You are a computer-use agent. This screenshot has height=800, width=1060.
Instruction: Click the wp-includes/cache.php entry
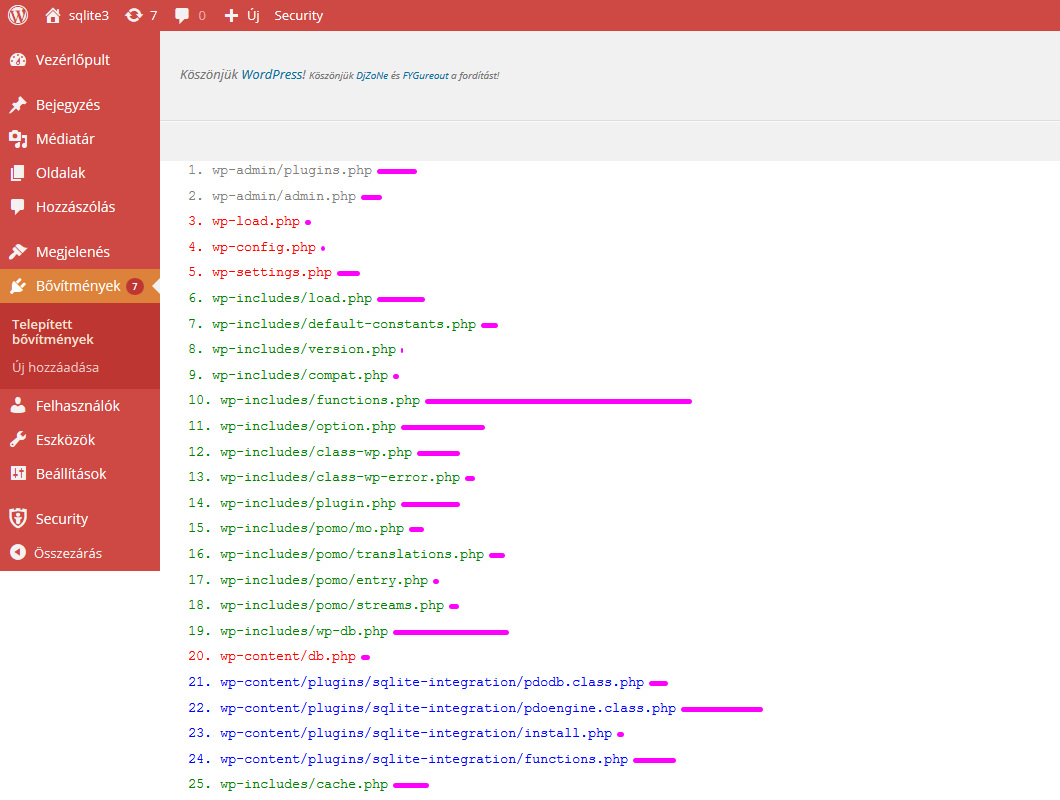click(304, 784)
